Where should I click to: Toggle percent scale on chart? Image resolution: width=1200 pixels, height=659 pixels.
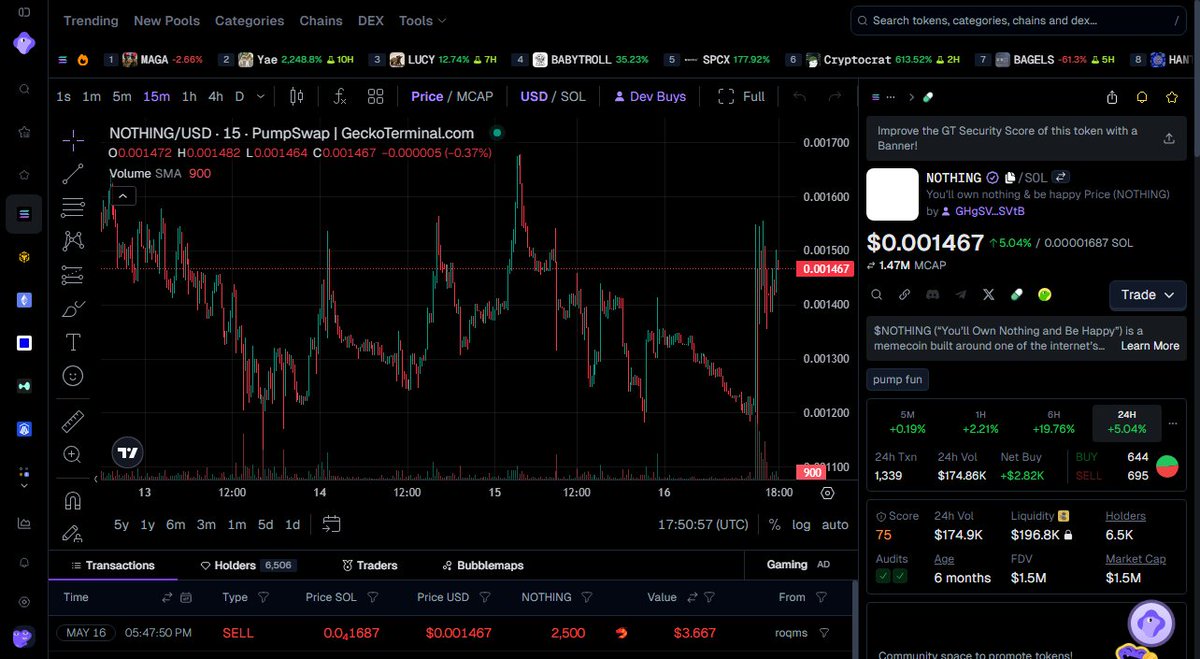775,524
